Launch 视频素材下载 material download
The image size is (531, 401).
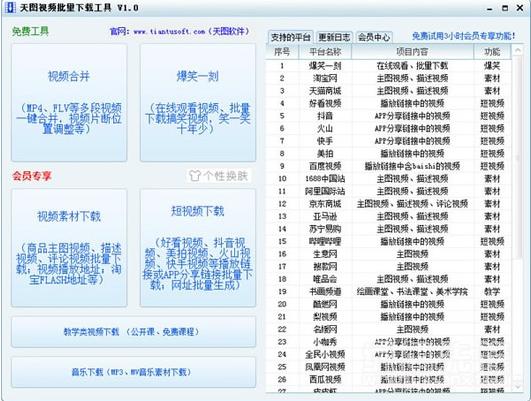[69, 248]
